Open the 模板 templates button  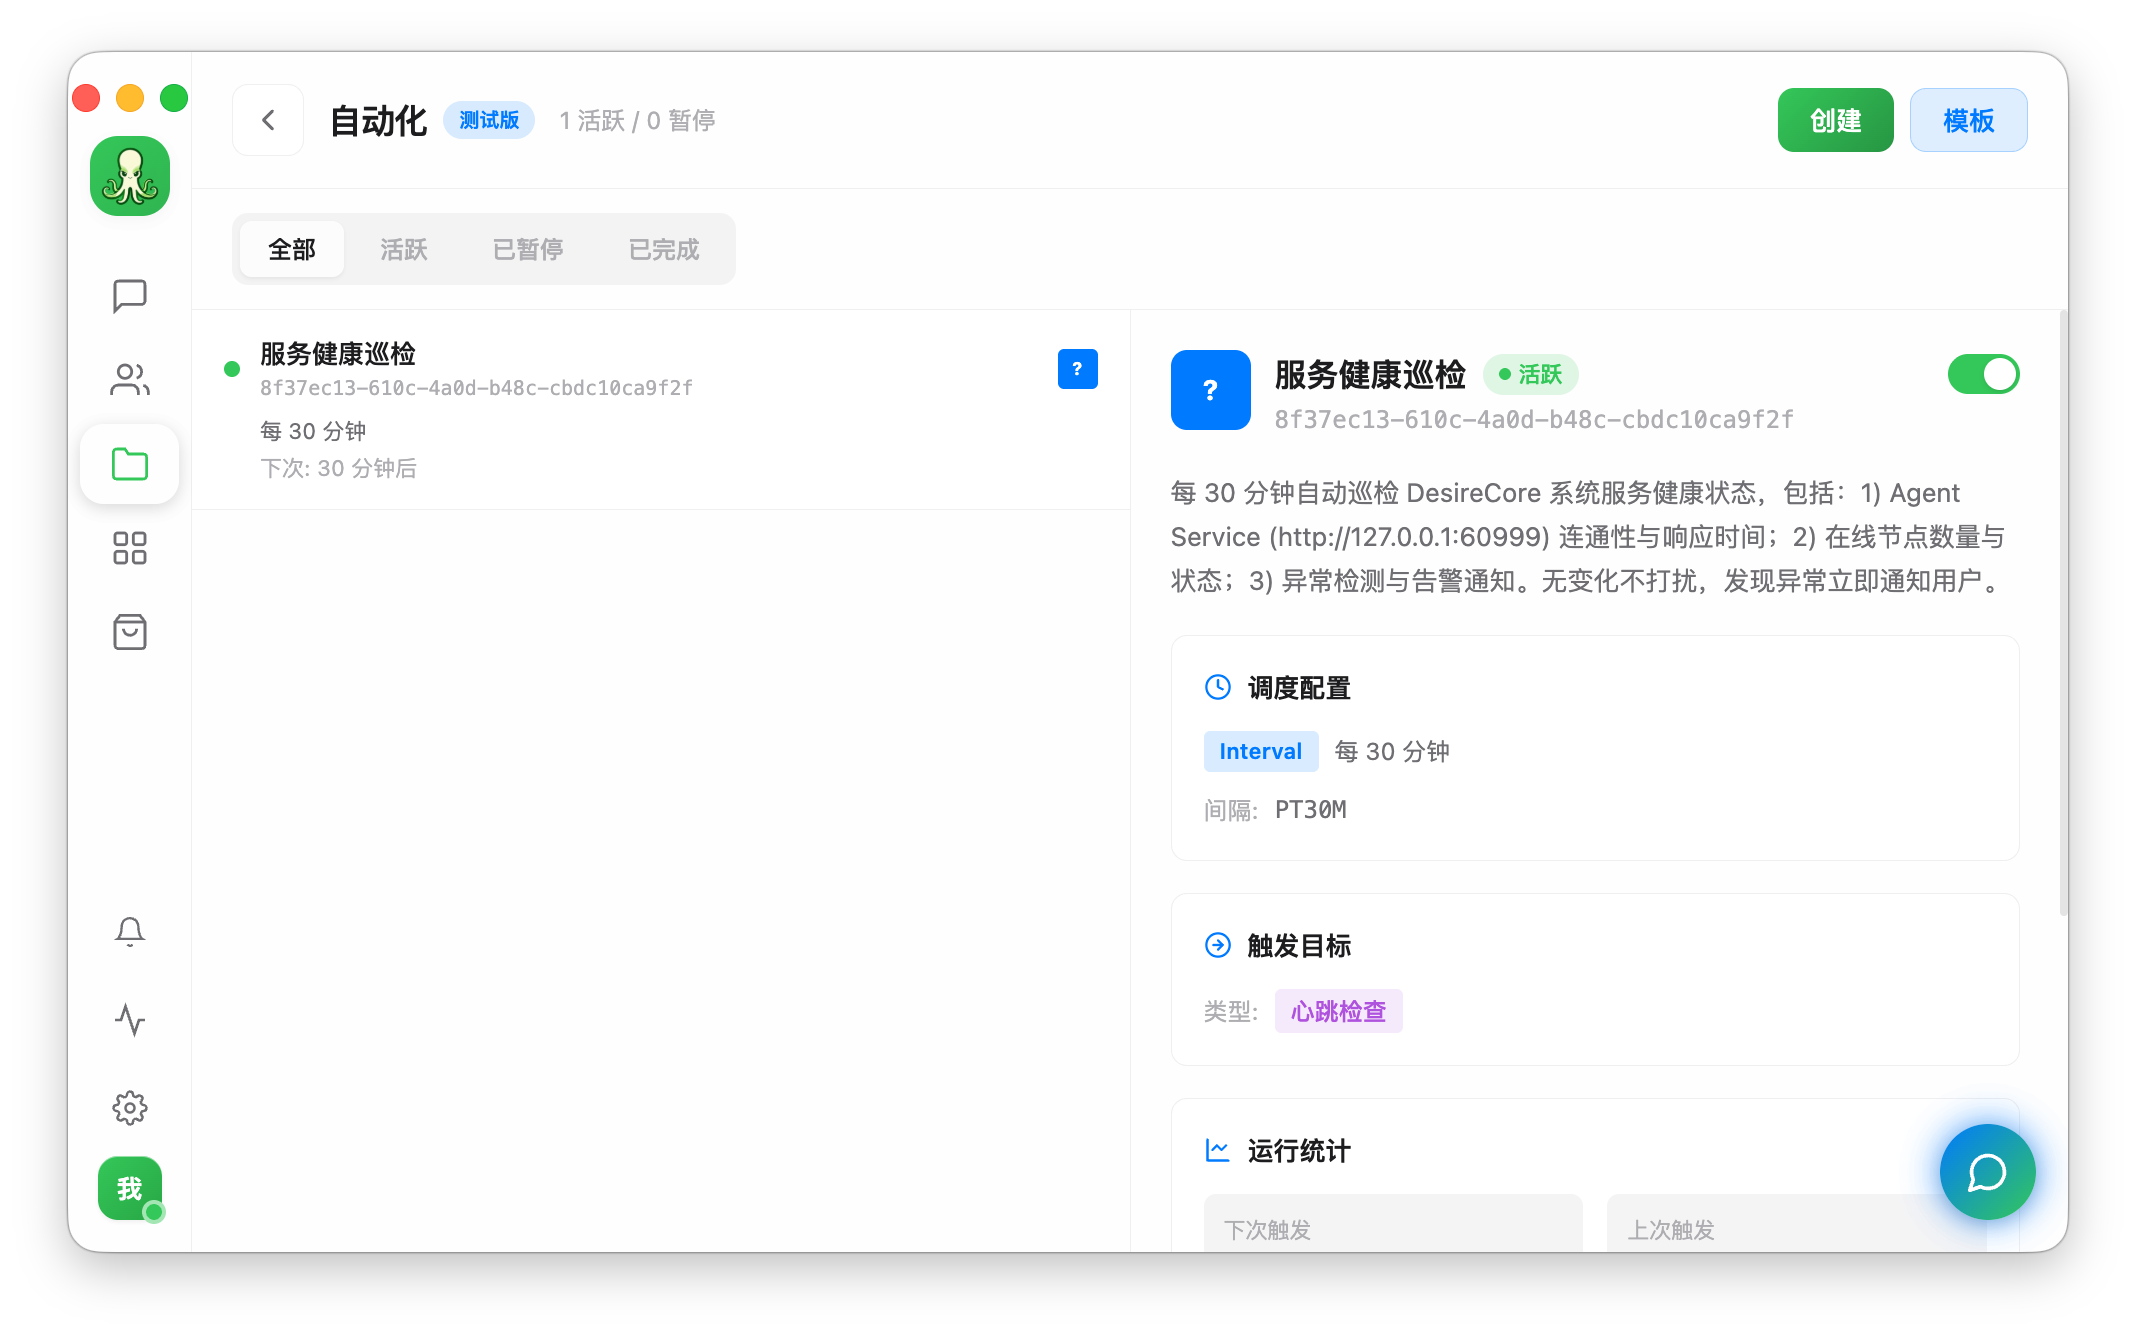tap(1968, 119)
